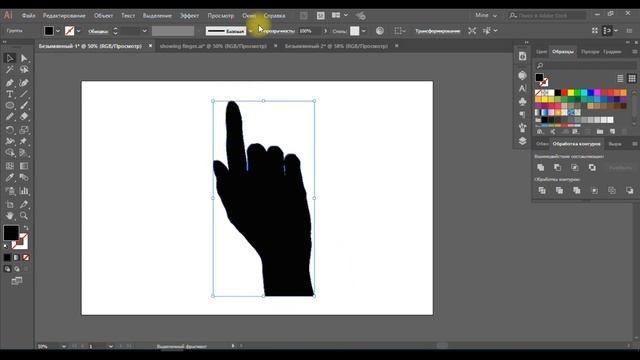Select the Hand tool
This screenshot has width=640, height=360.
click(x=10, y=216)
